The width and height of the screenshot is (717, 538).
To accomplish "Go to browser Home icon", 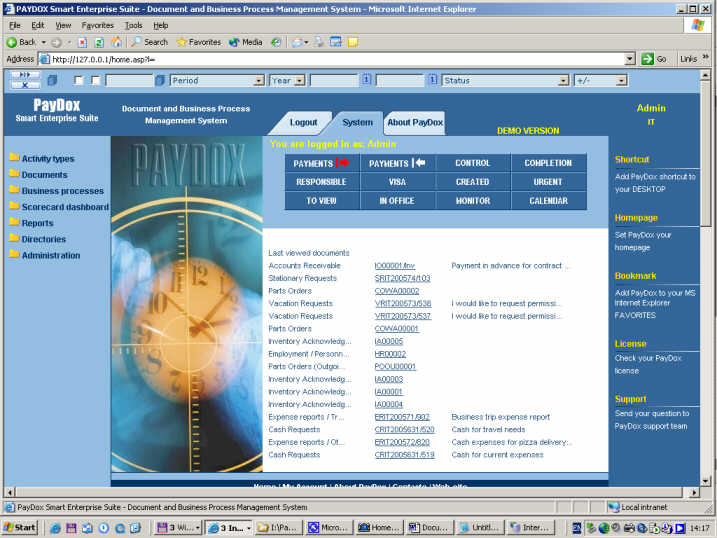I will (117, 43).
